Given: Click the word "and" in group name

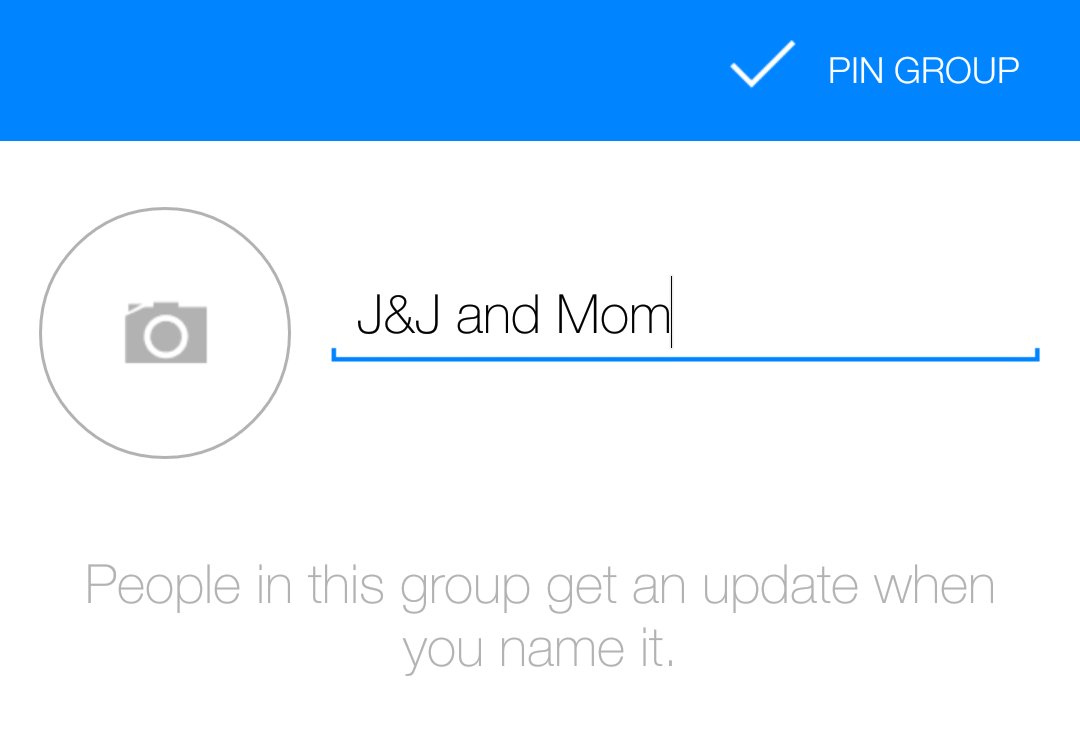Looking at the screenshot, I should pos(497,315).
